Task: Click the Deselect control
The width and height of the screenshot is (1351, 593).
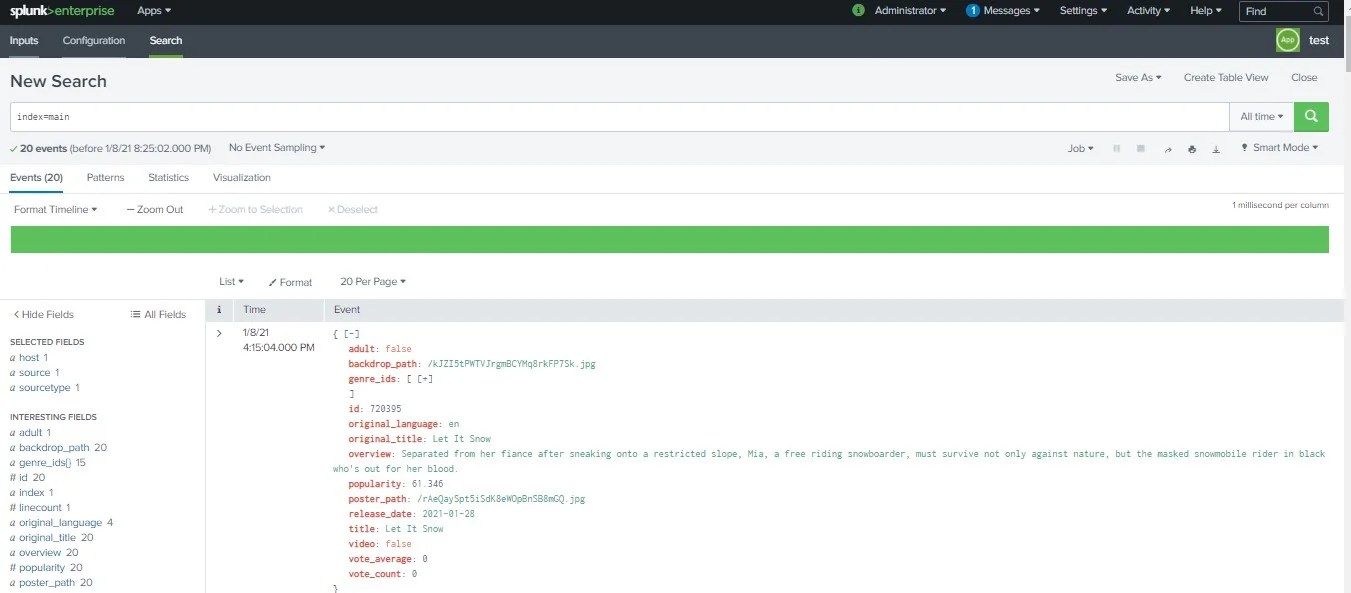Action: pyautogui.click(x=353, y=209)
